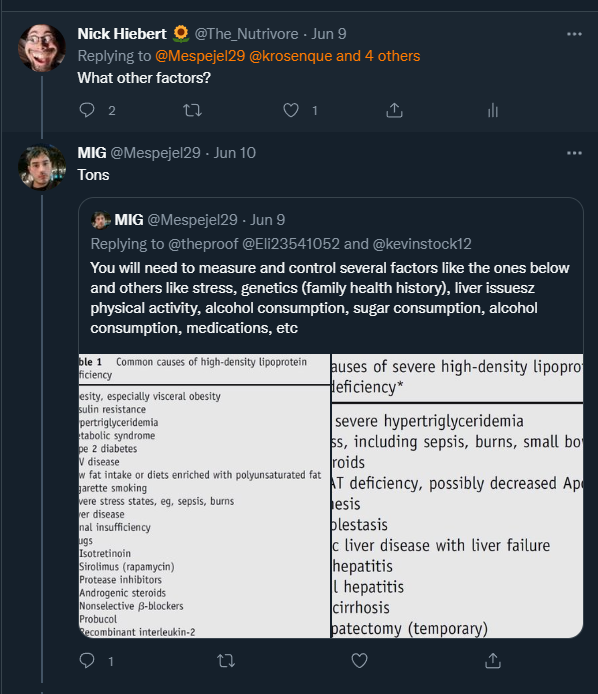The width and height of the screenshot is (598, 694).
Task: Share Nick Hiebert's tweet
Action: tap(394, 110)
